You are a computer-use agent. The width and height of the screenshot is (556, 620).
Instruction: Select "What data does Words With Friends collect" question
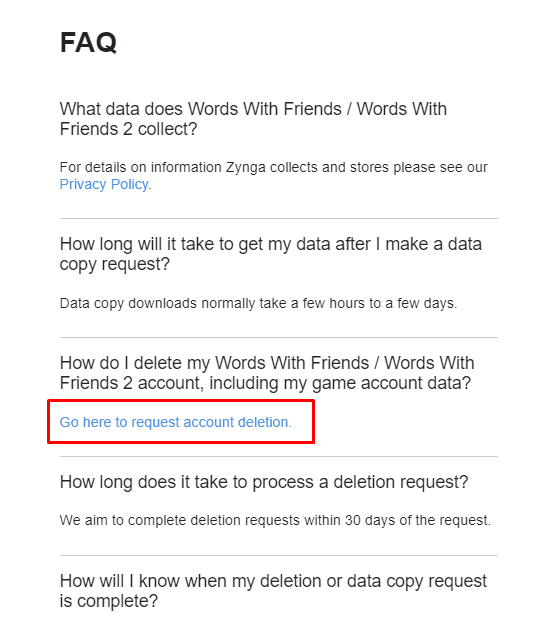[x=253, y=119]
